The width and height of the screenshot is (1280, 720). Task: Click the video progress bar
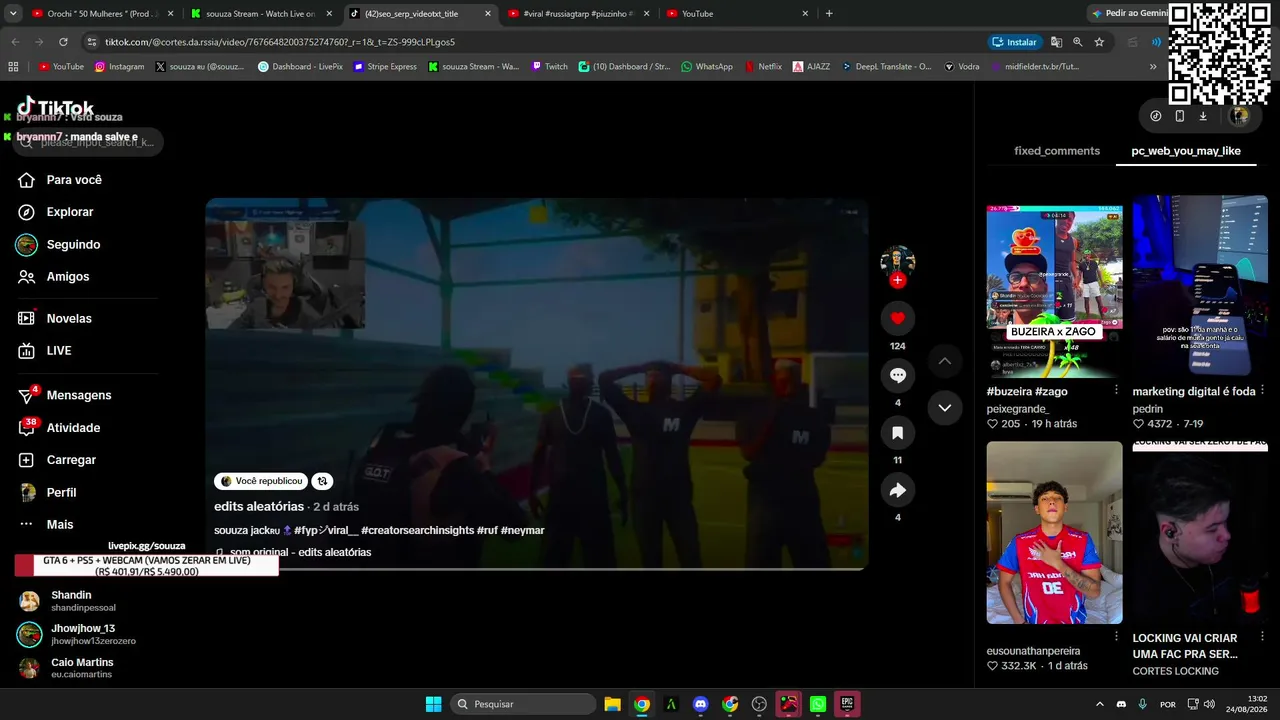pos(537,569)
